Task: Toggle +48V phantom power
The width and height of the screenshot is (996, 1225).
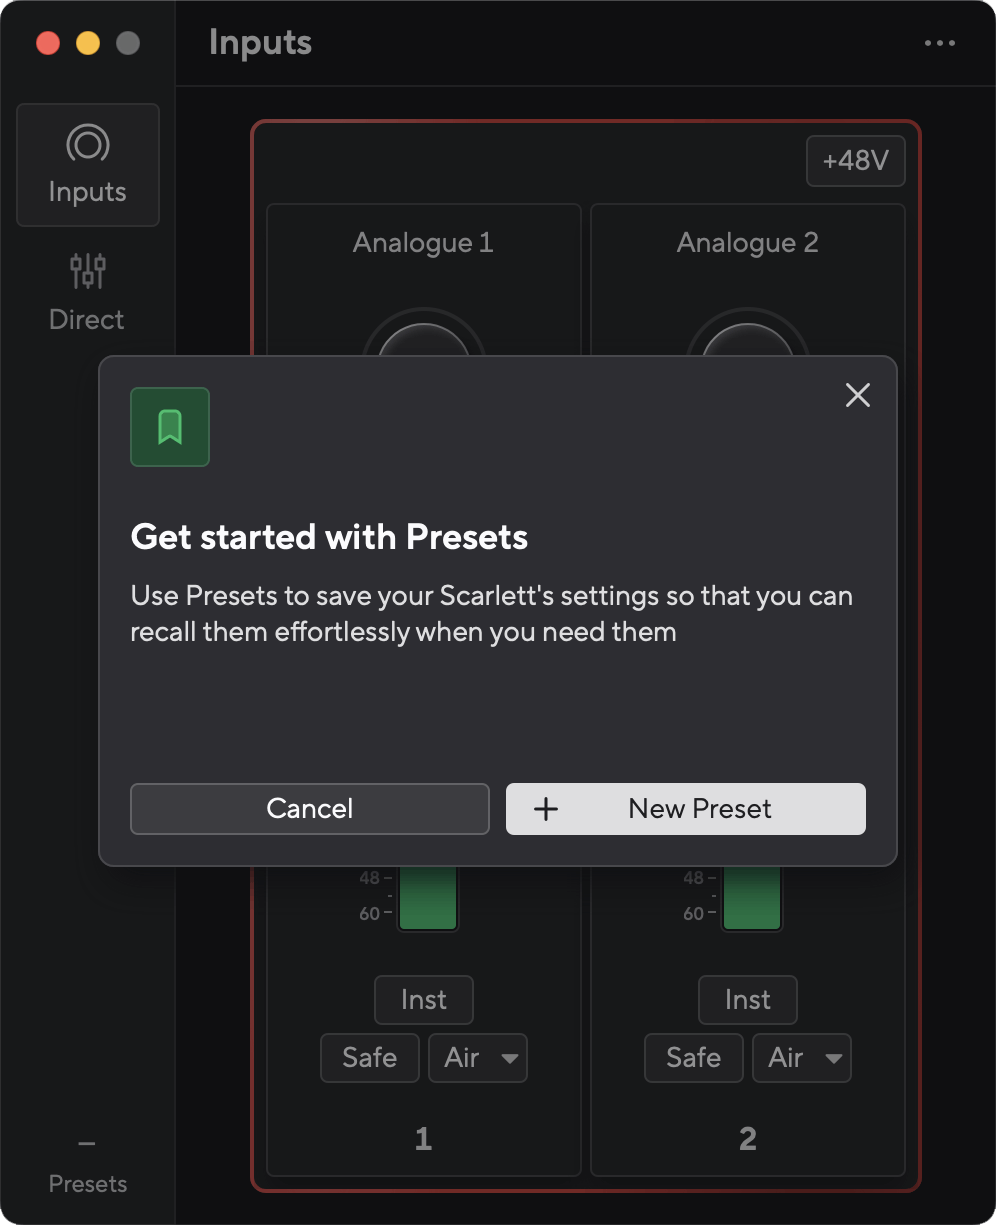Action: (856, 161)
